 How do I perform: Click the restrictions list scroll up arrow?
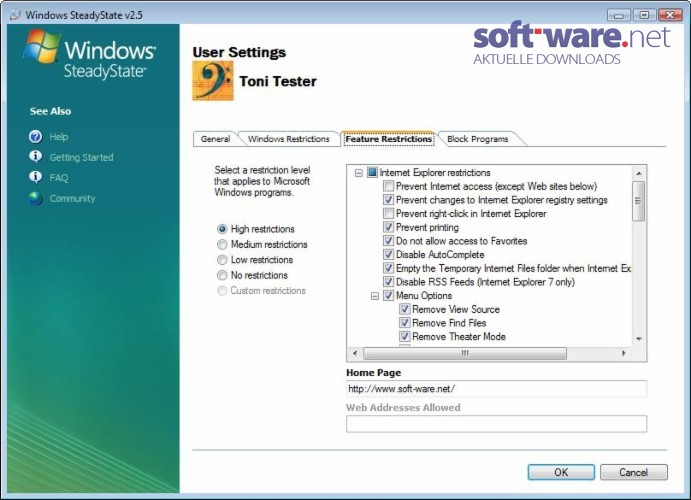639,173
